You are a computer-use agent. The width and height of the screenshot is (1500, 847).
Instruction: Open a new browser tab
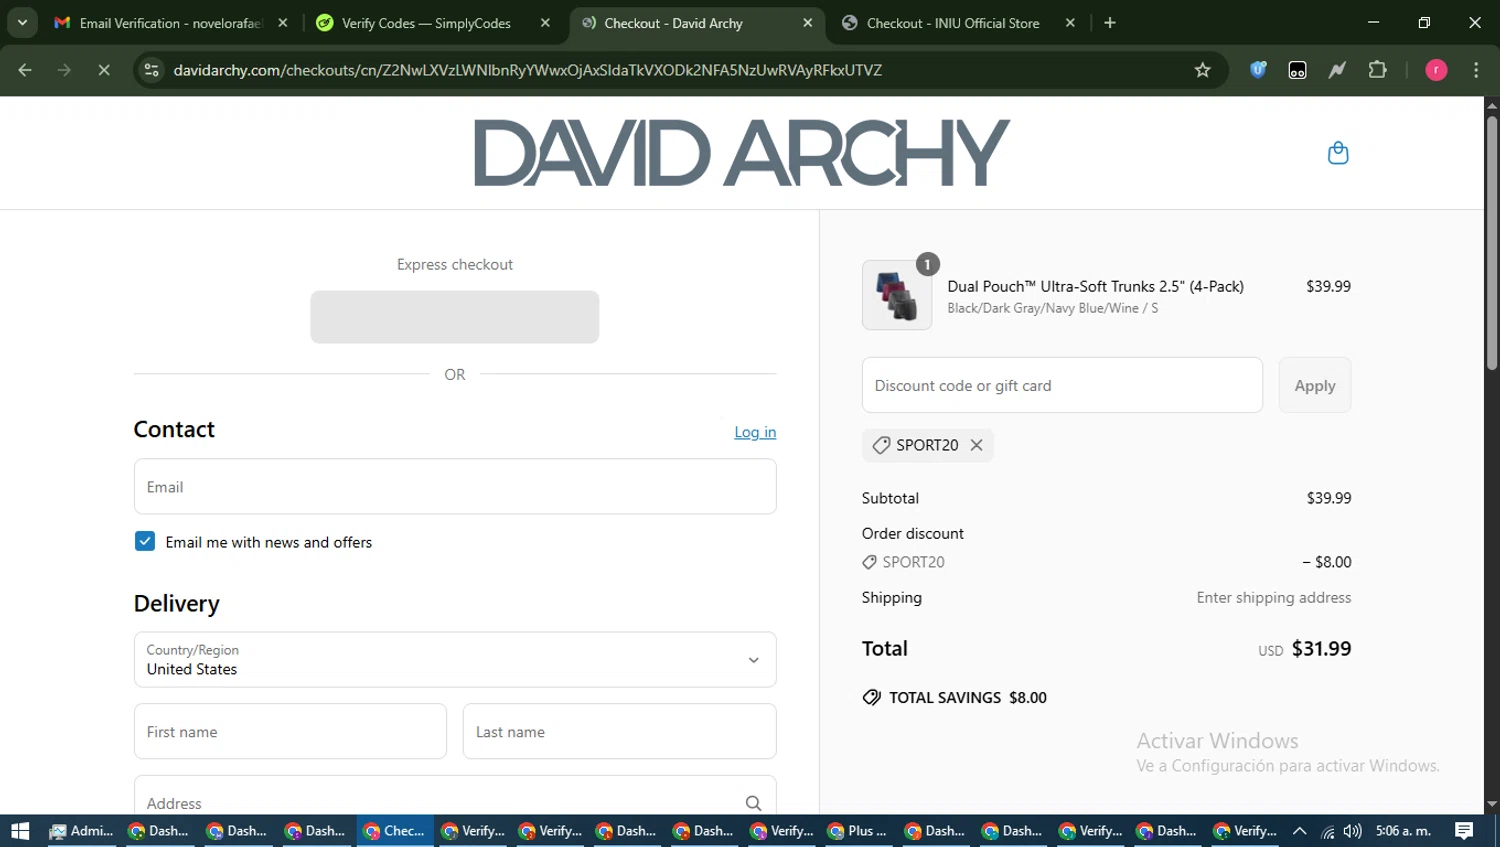(1109, 22)
